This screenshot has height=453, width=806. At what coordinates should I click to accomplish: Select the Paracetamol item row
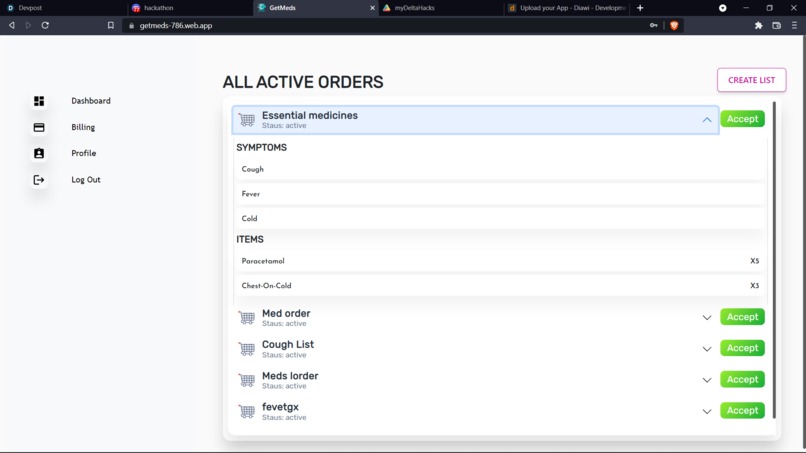500,261
